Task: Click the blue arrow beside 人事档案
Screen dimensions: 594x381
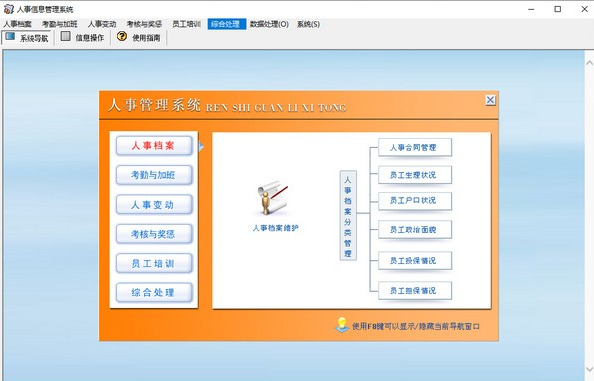Action: [x=201, y=146]
